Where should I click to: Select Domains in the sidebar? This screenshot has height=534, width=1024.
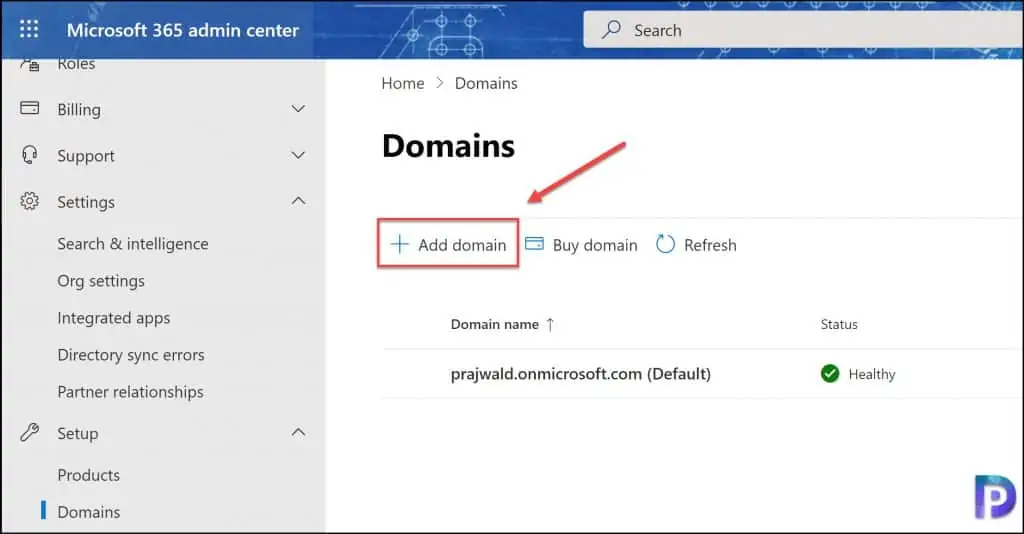[89, 512]
